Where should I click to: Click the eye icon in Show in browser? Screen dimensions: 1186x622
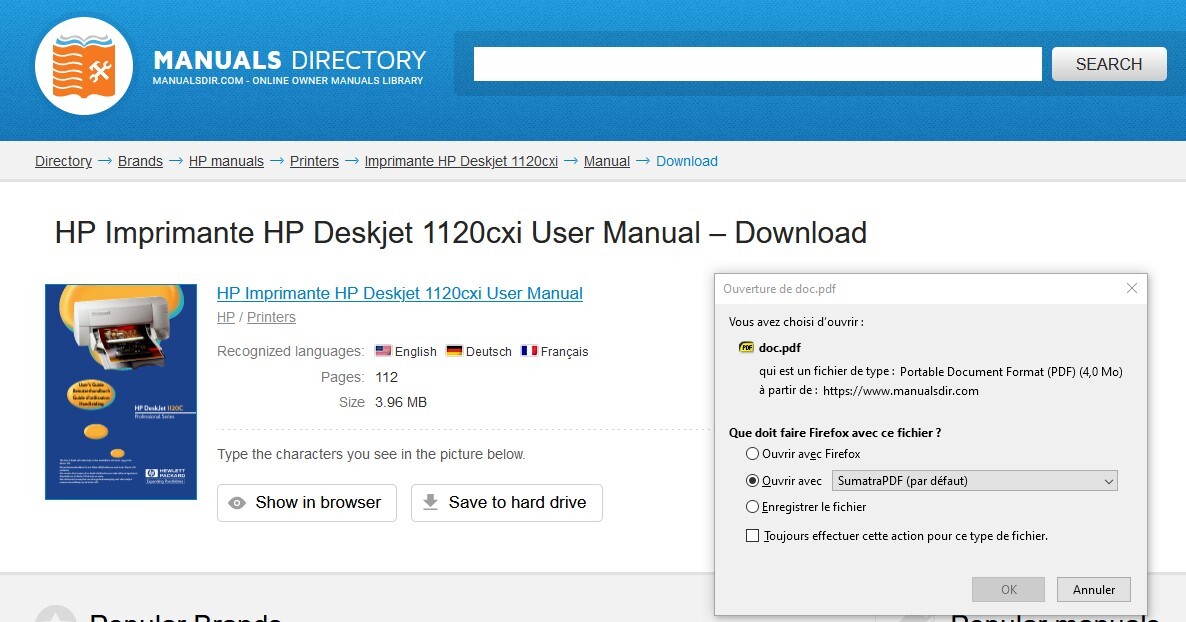(237, 503)
